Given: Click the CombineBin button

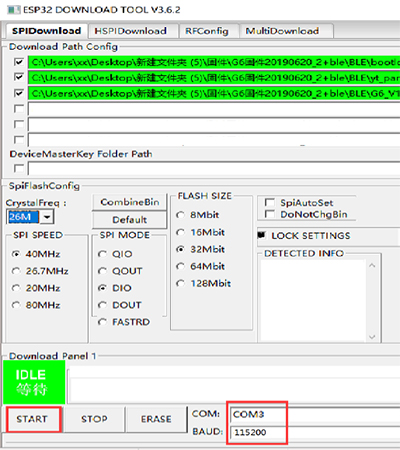Looking at the screenshot, I should coord(130,202).
